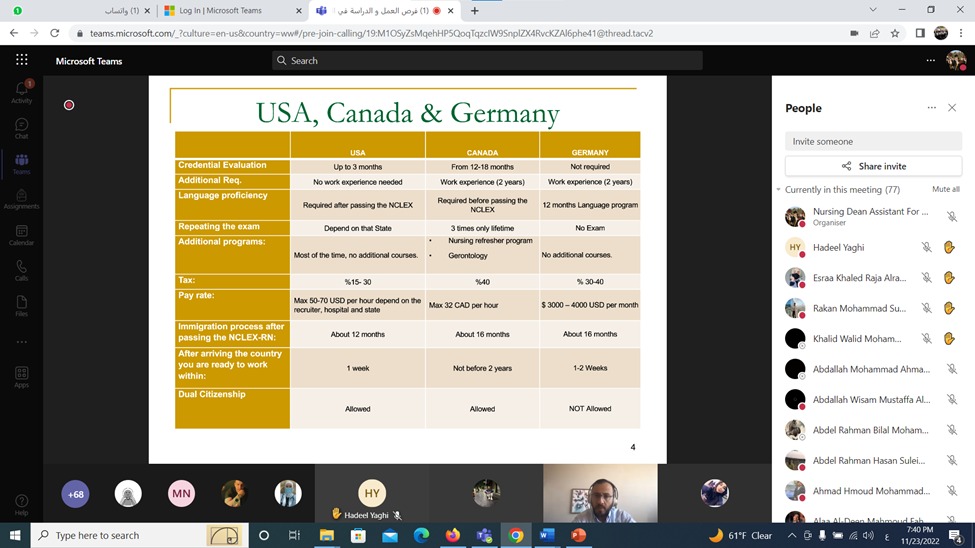The height and width of the screenshot is (548, 975).
Task: Show hidden tray icons chevron
Action: pos(792,535)
